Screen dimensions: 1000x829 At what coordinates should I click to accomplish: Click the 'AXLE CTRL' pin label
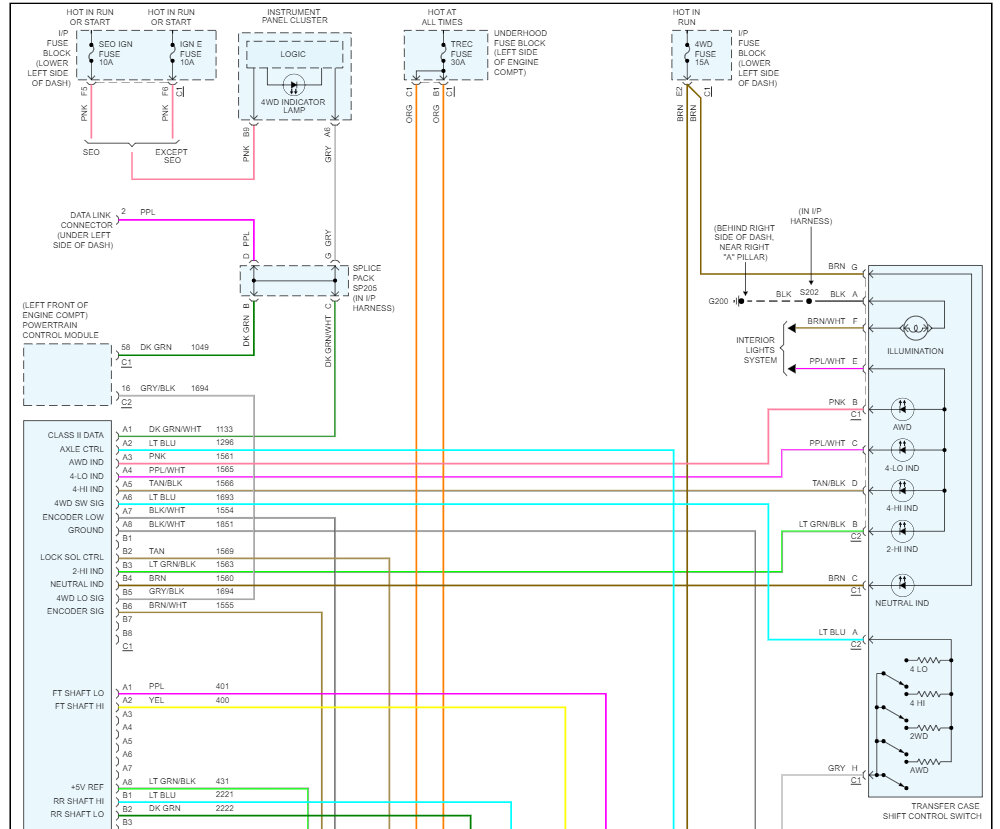pos(82,449)
